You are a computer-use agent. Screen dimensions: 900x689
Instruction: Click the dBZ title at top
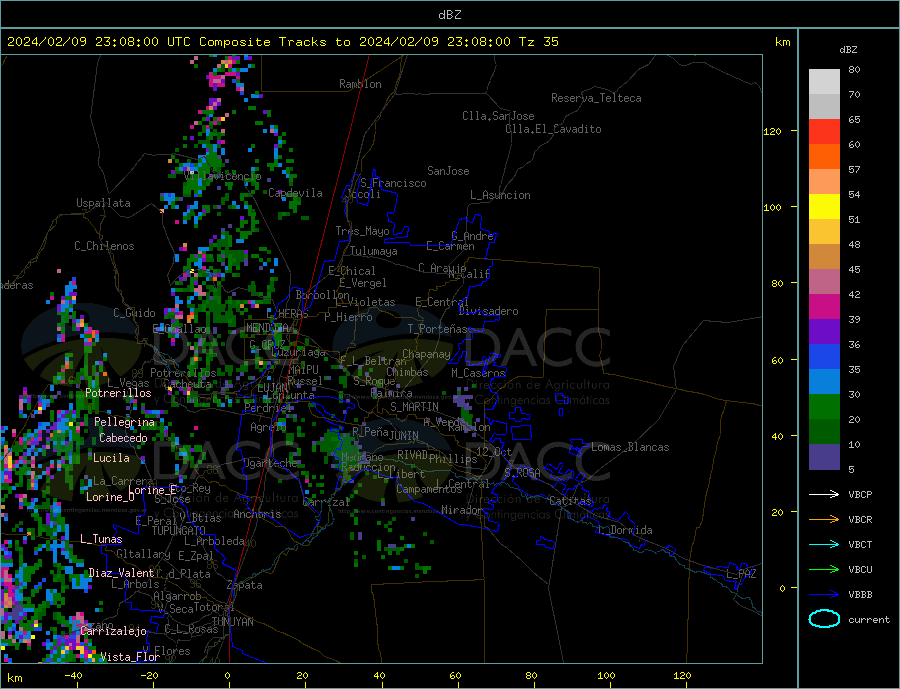[x=449, y=15]
